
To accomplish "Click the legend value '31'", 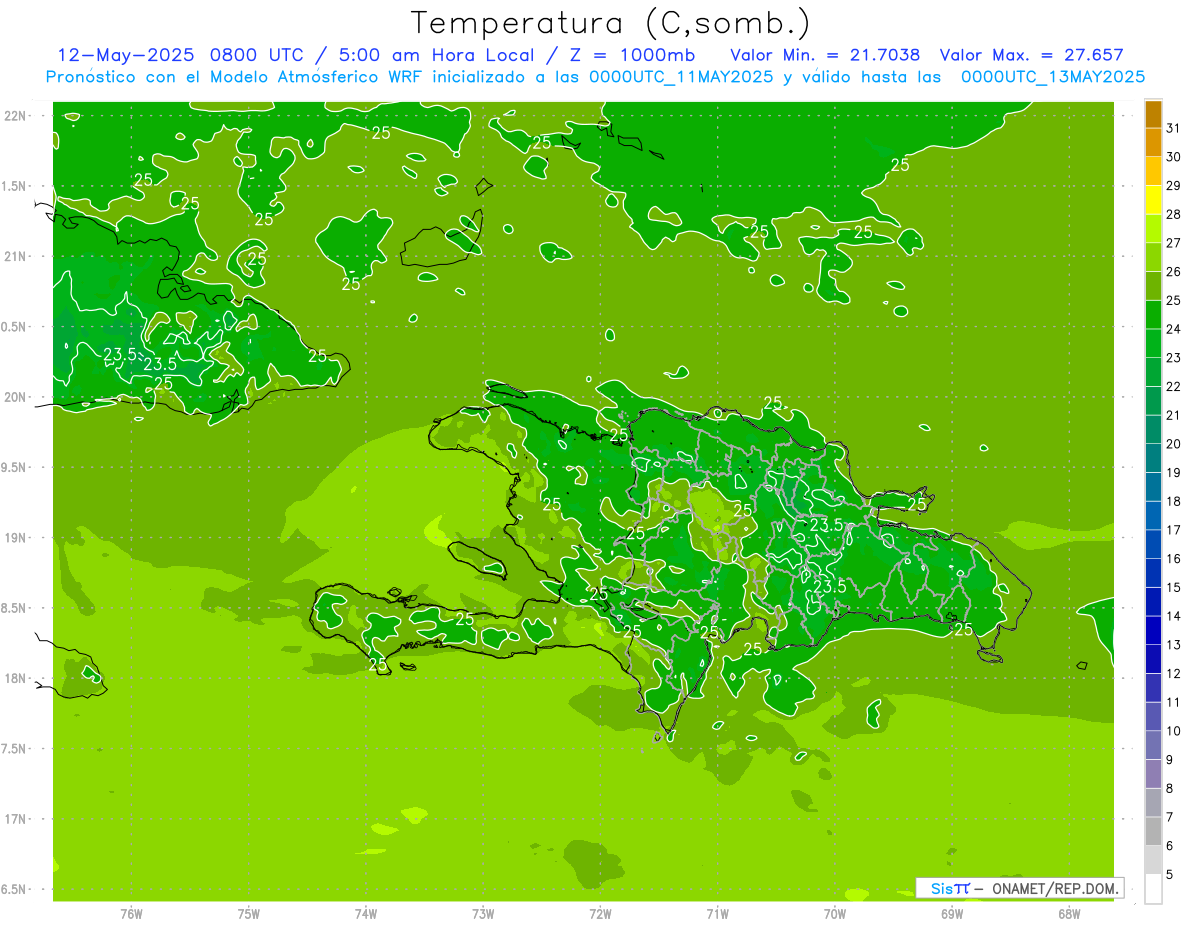I will (x=1173, y=128).
